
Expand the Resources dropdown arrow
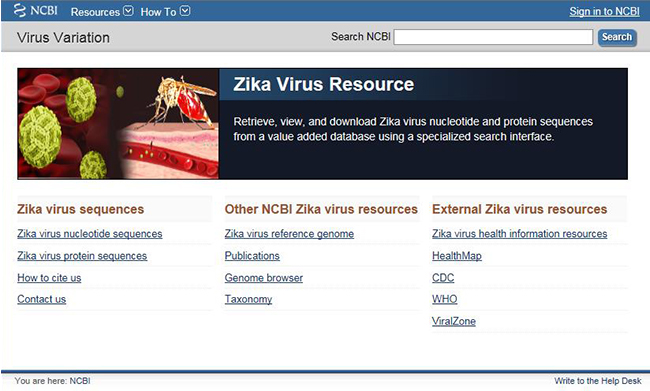(x=129, y=11)
